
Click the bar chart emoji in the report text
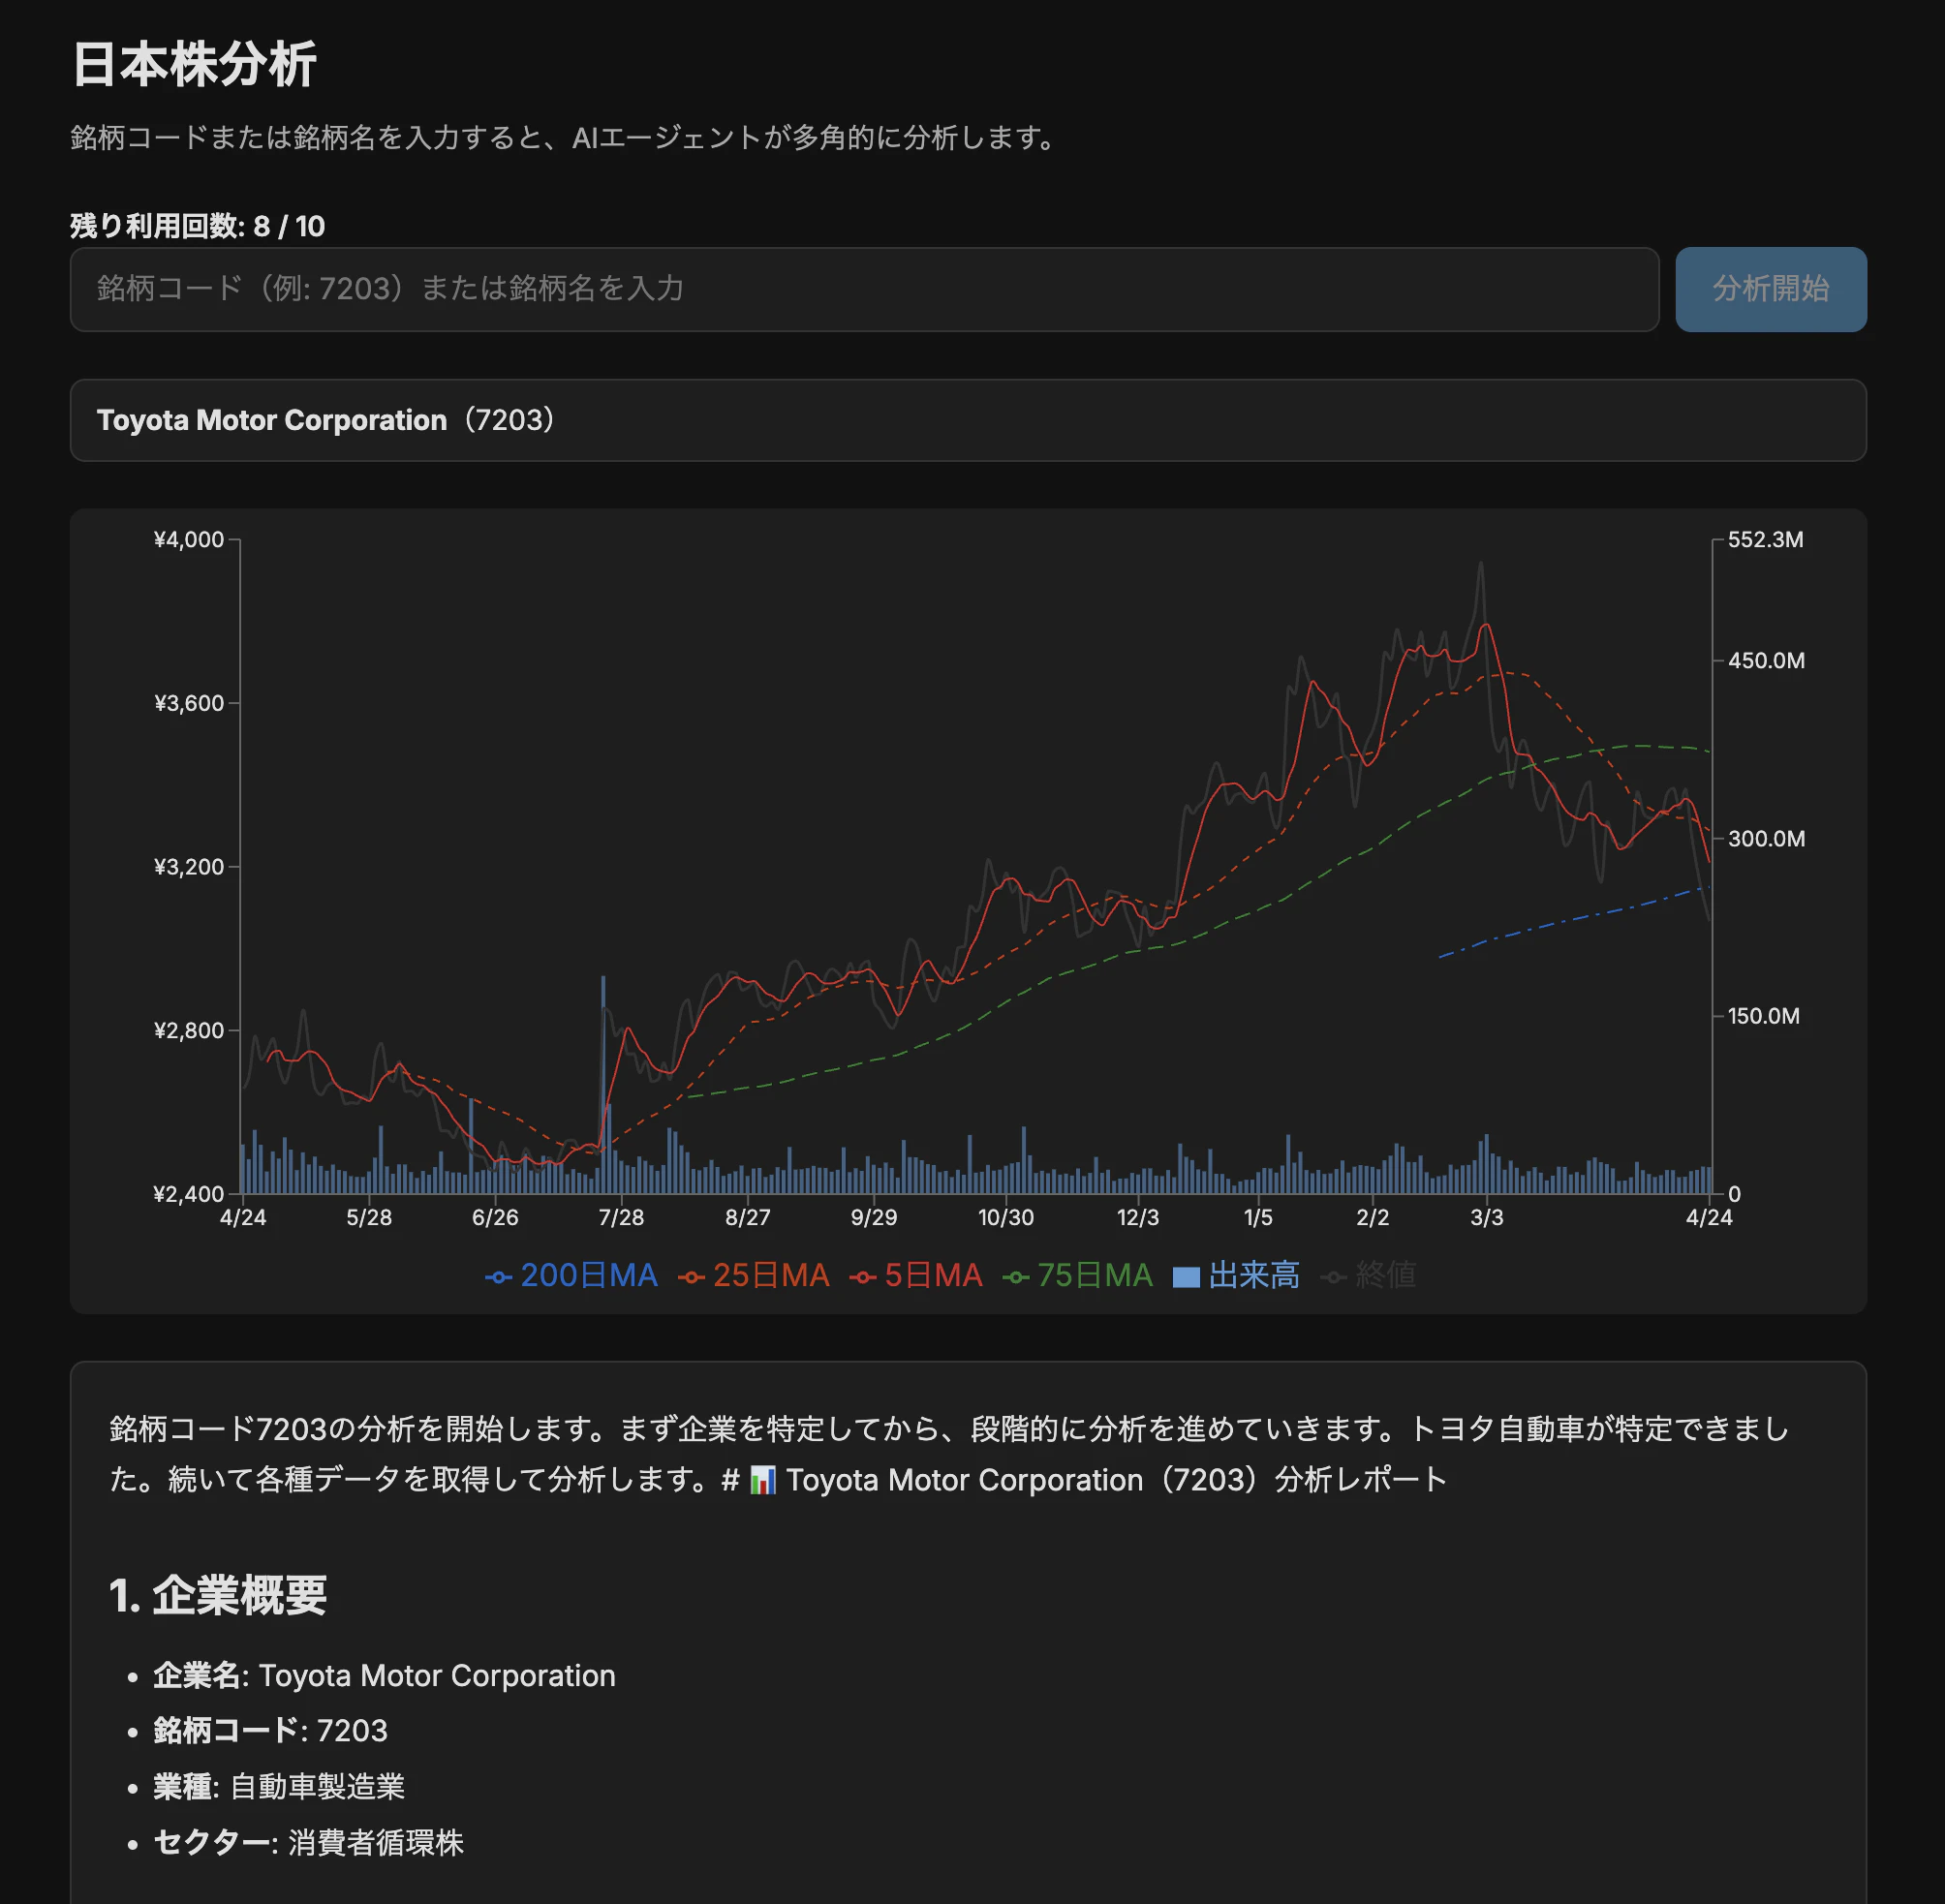(x=763, y=1481)
